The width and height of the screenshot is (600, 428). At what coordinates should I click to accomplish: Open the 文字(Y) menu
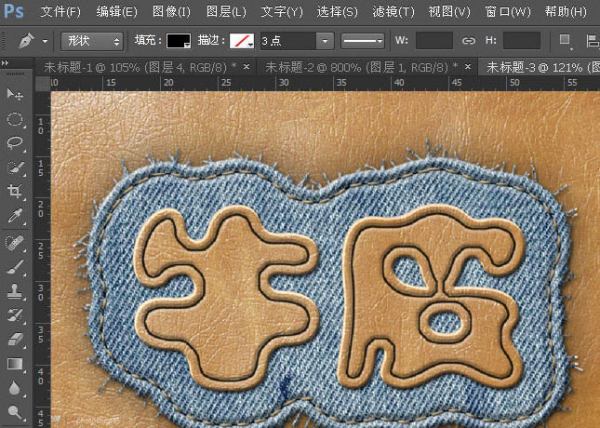[x=282, y=12]
